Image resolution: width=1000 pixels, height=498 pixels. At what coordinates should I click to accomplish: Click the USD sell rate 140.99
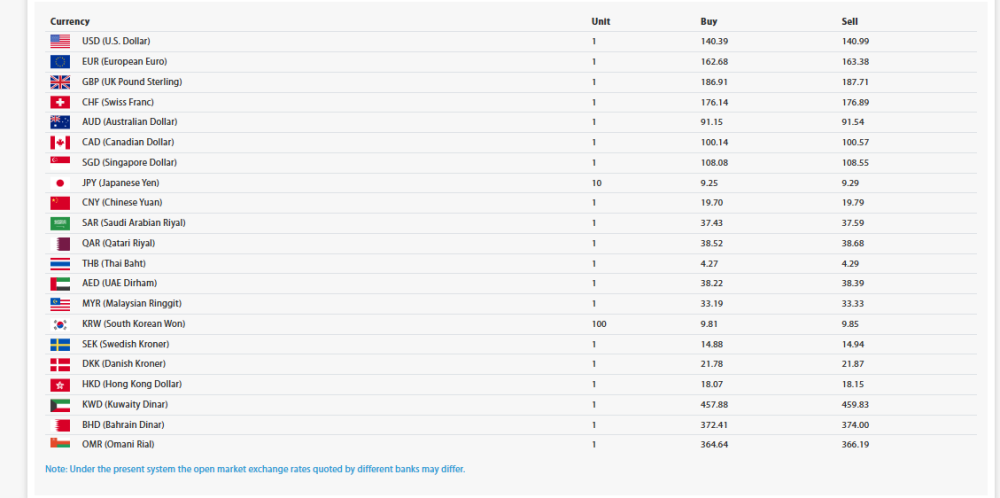855,41
